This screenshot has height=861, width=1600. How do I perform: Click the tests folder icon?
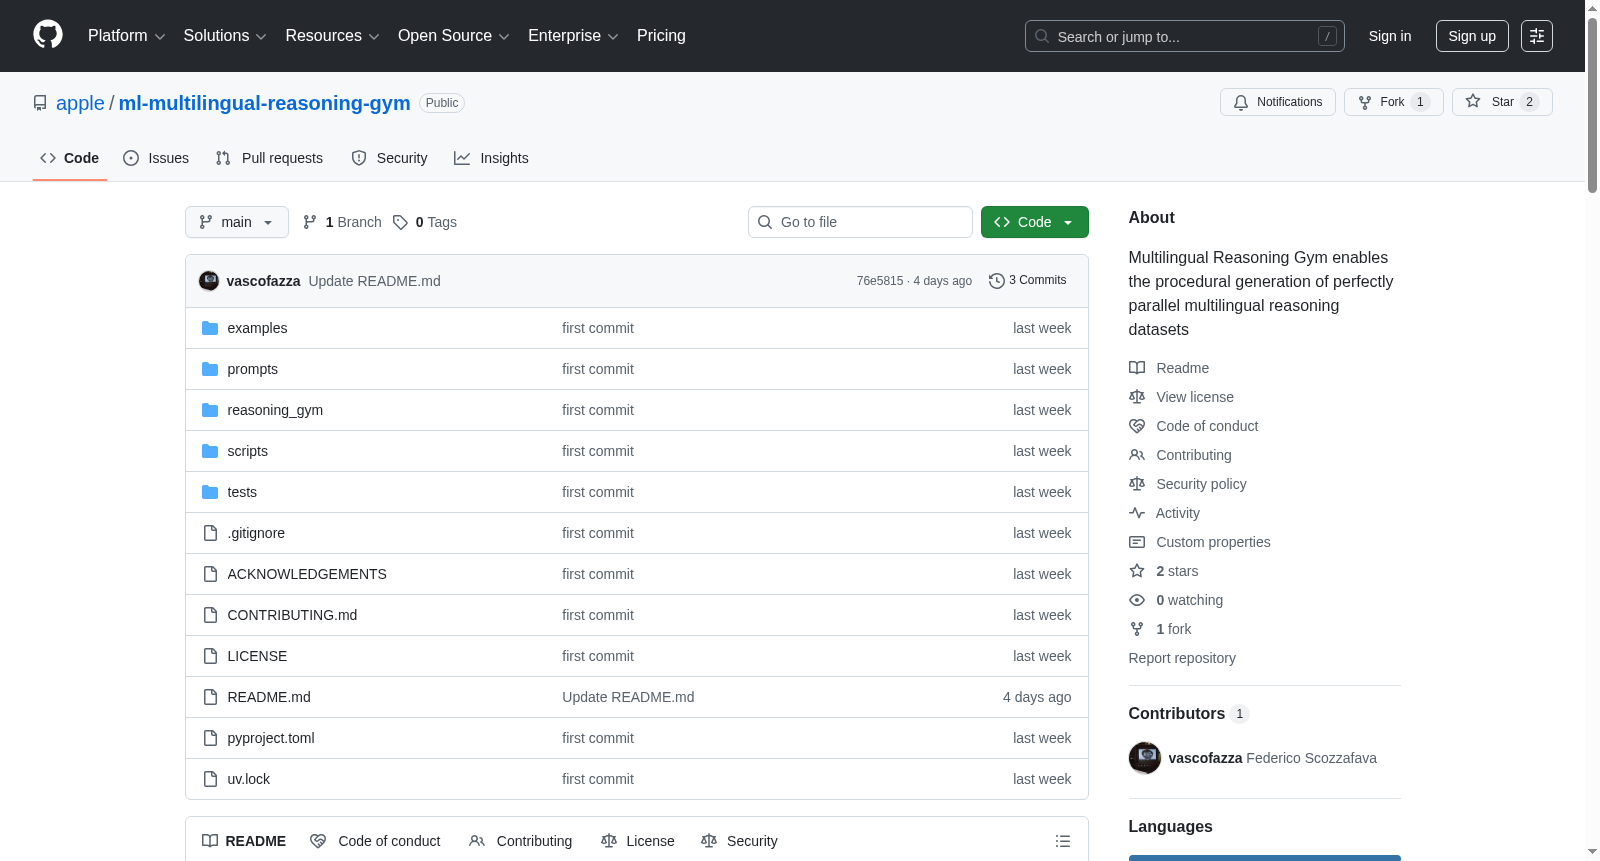coord(210,492)
